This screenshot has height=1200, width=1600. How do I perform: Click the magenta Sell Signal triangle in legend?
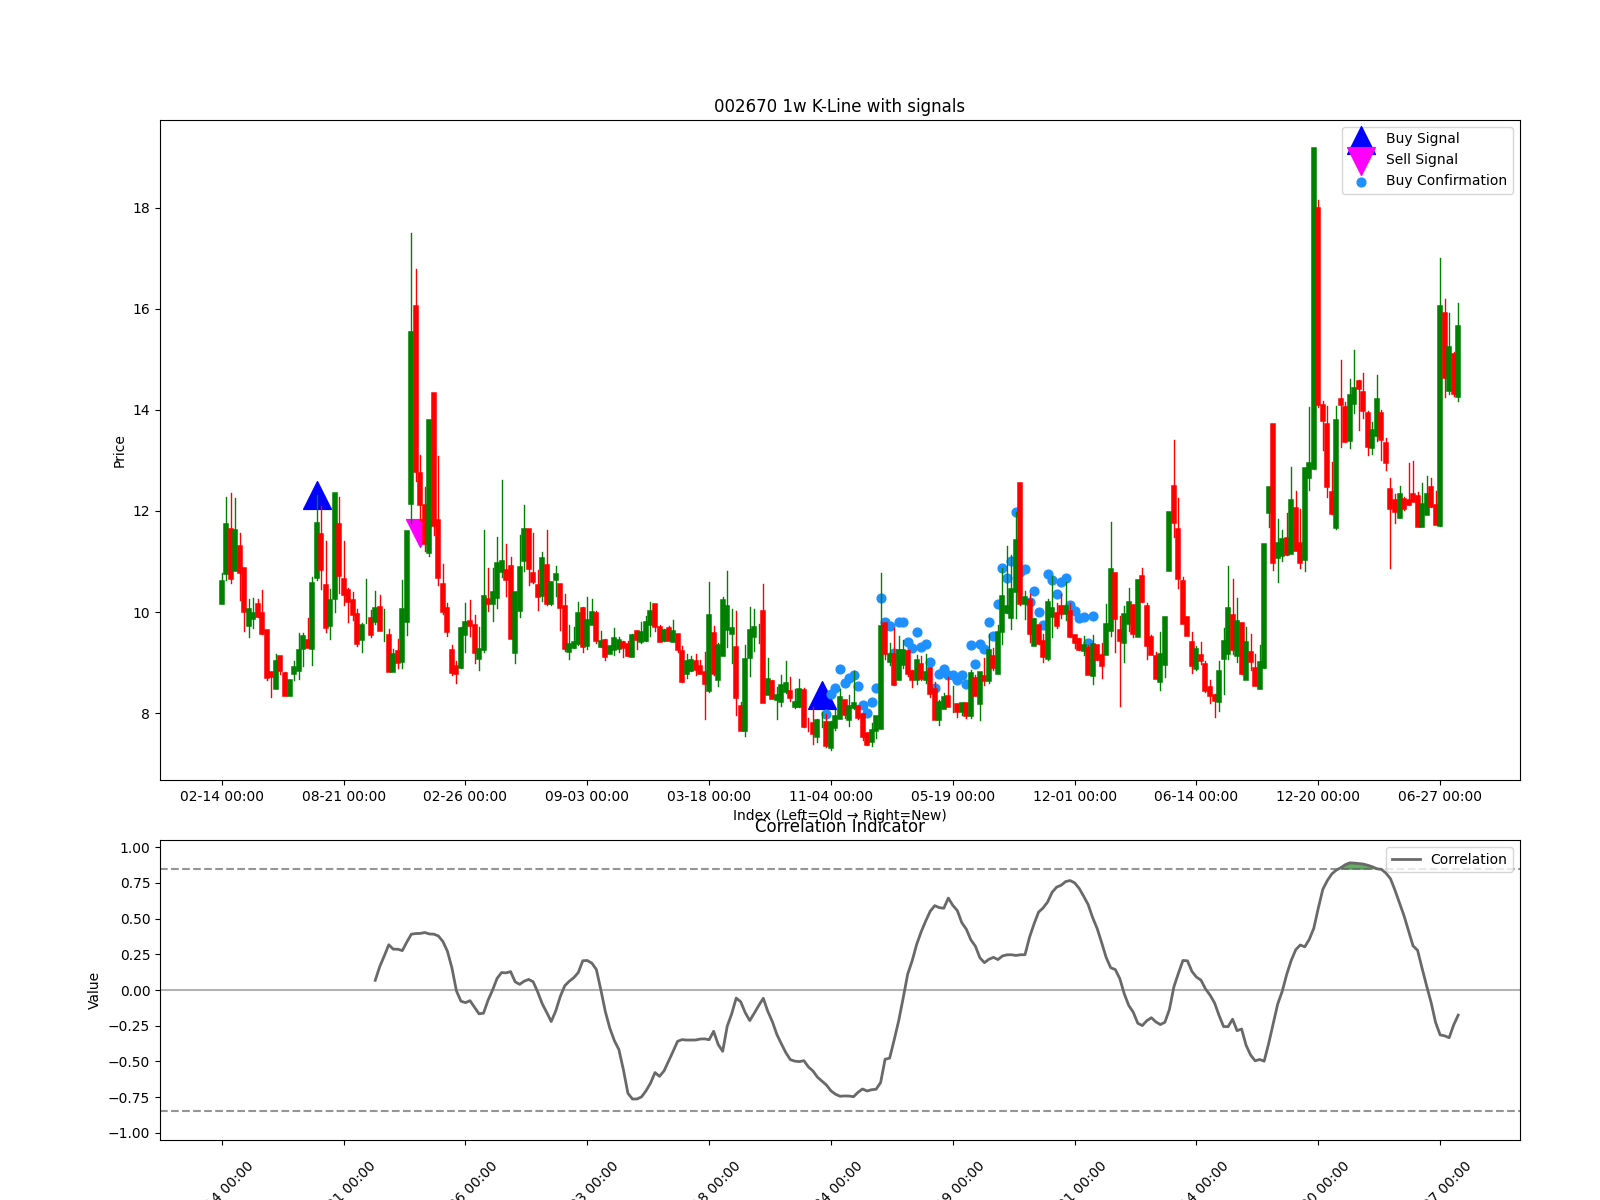[1361, 161]
